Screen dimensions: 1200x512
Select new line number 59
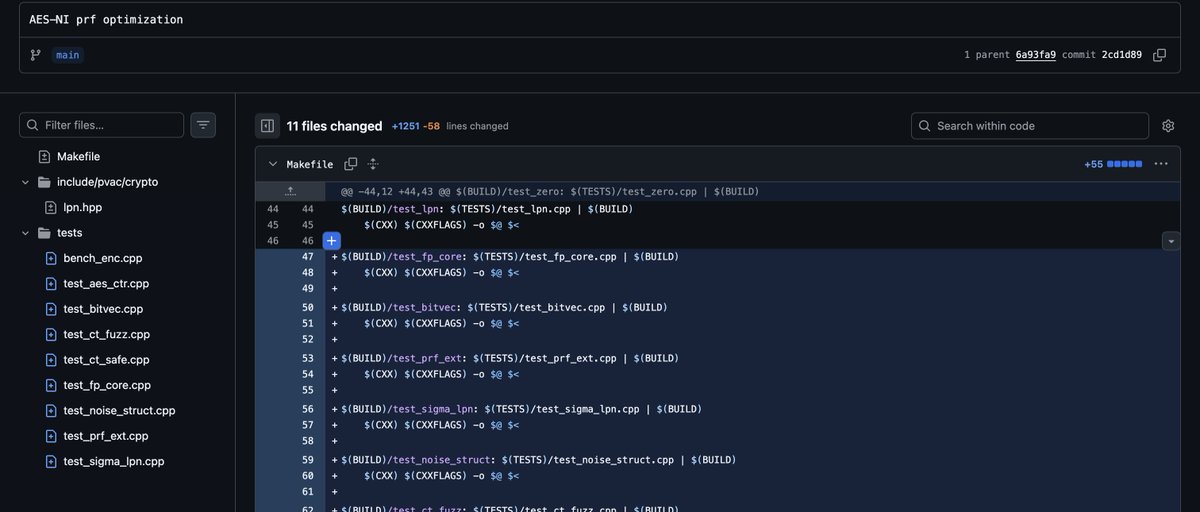[308, 460]
